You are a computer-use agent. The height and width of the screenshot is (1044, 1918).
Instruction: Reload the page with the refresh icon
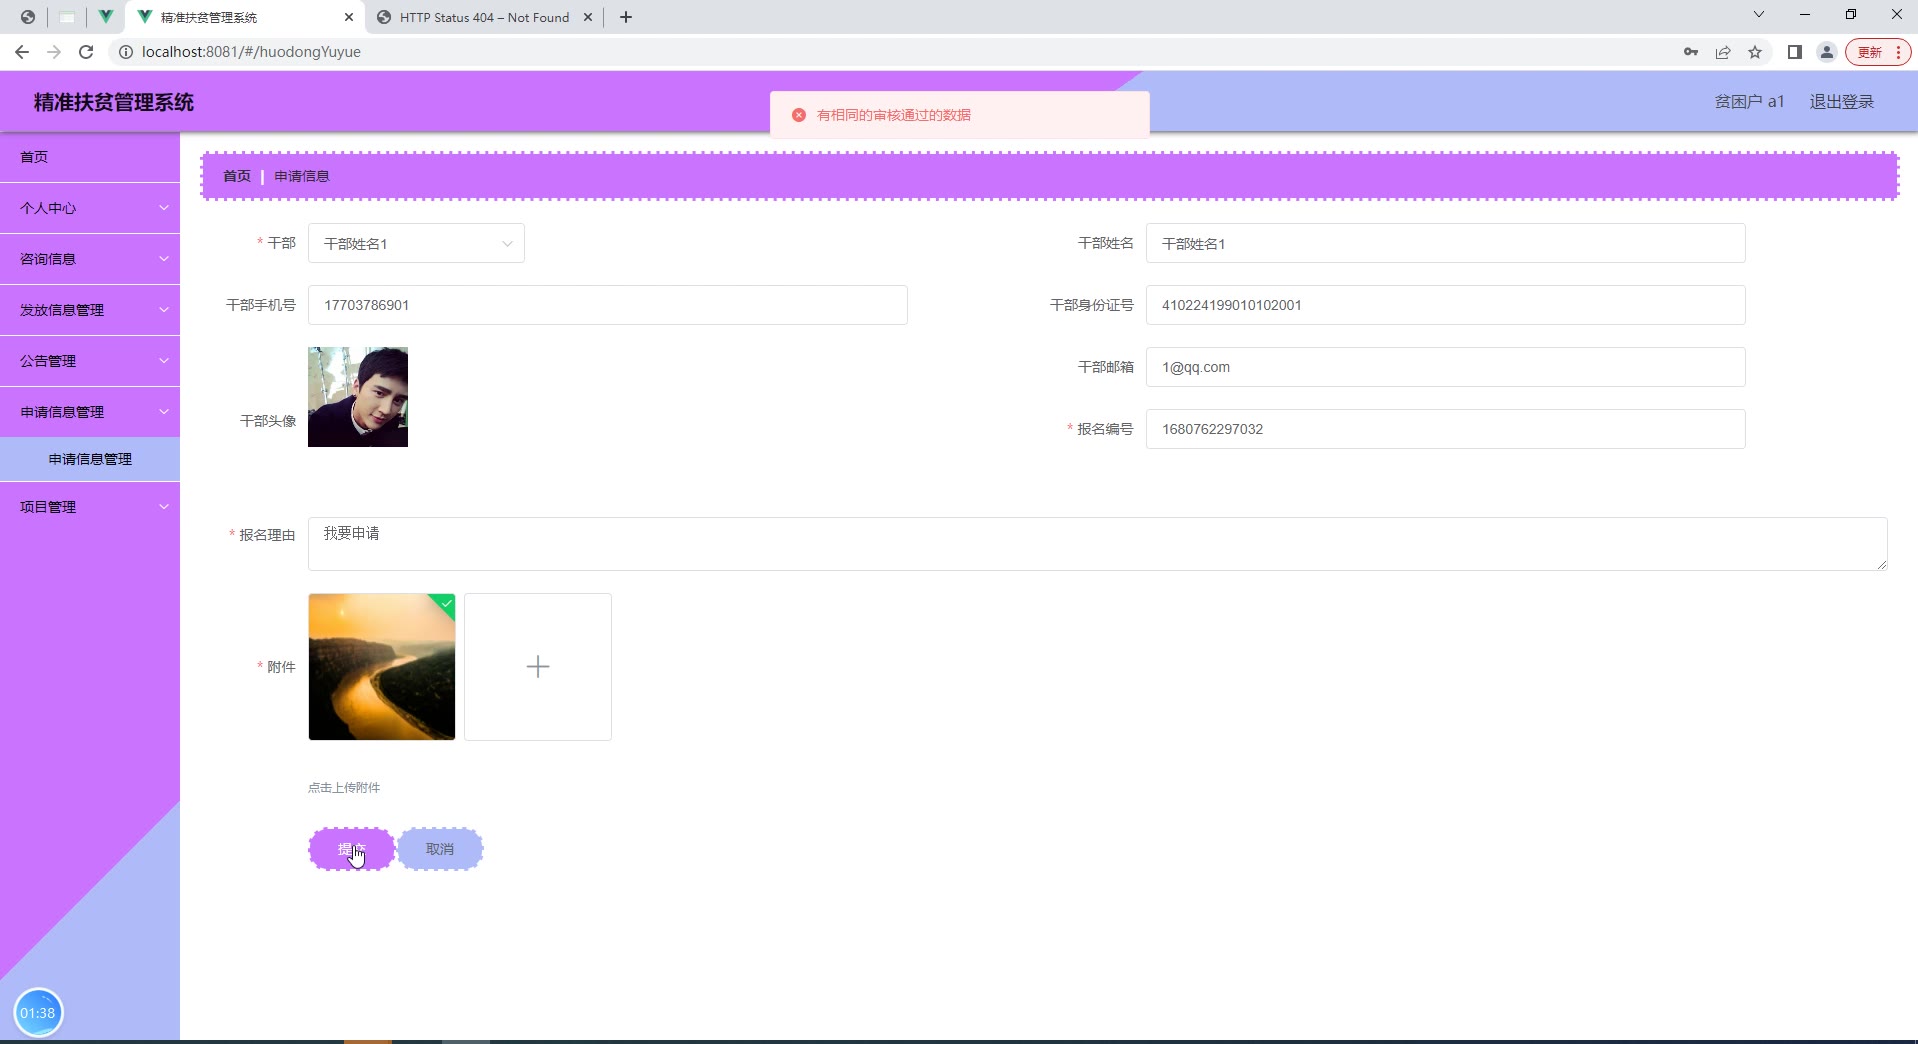[x=86, y=52]
